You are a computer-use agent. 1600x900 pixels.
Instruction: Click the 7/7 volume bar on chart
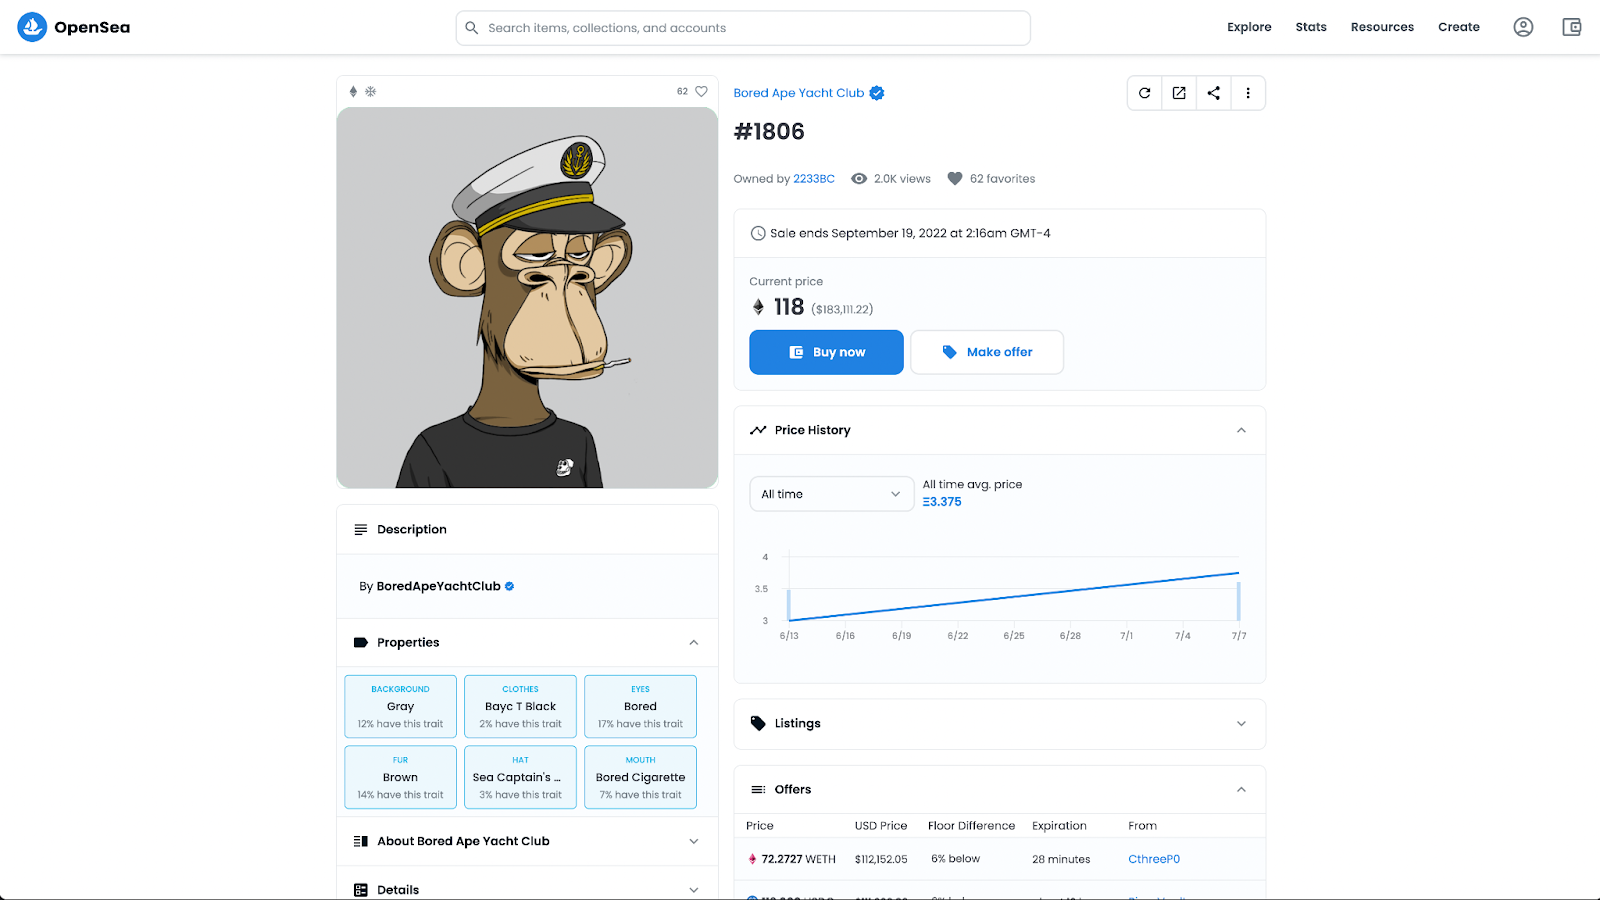click(1239, 601)
